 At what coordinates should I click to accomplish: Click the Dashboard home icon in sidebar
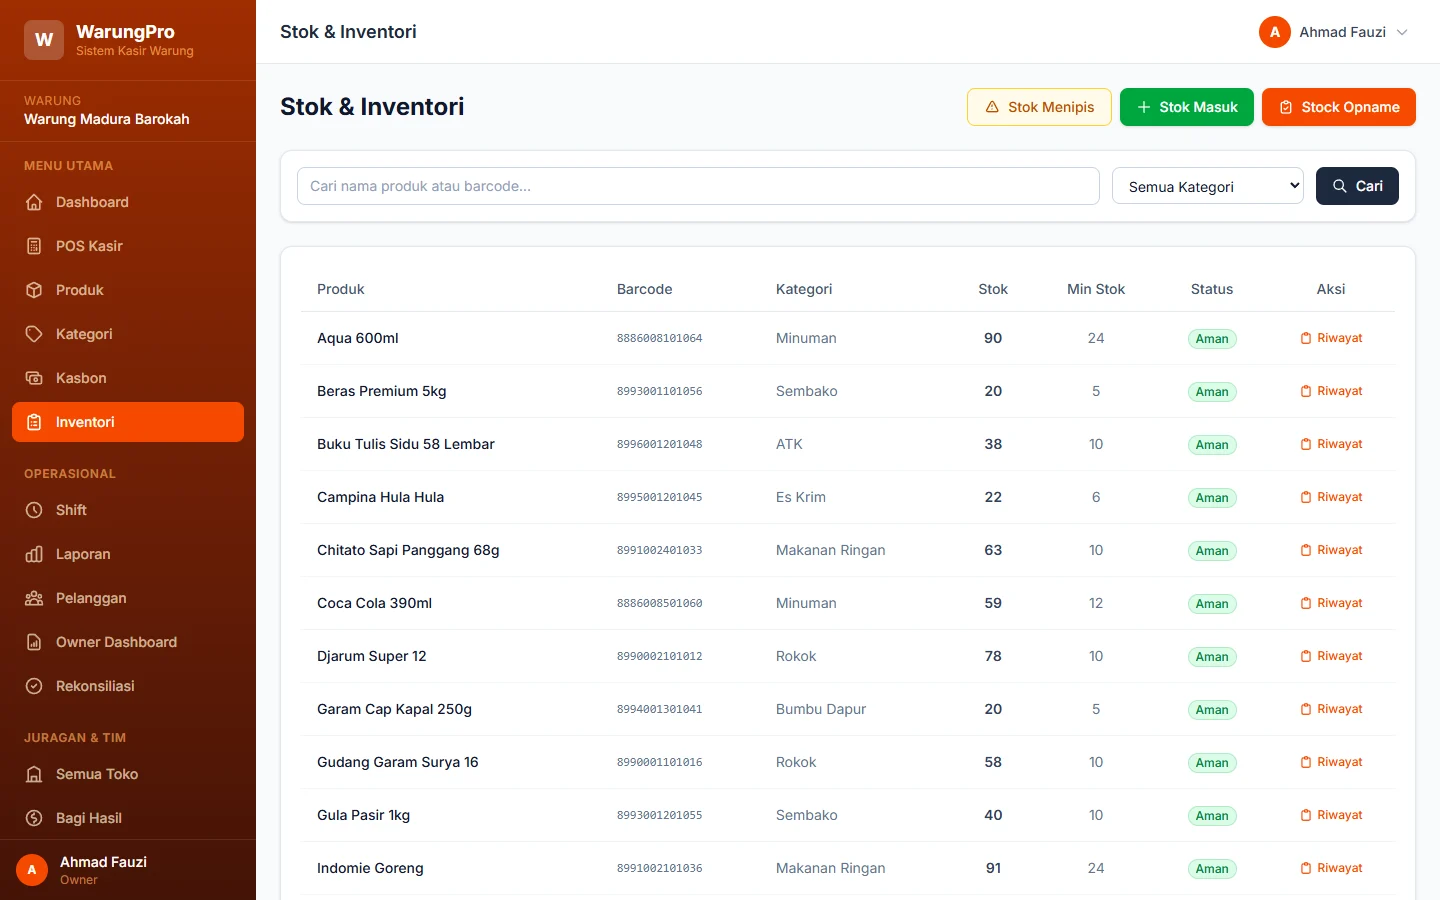click(x=34, y=202)
